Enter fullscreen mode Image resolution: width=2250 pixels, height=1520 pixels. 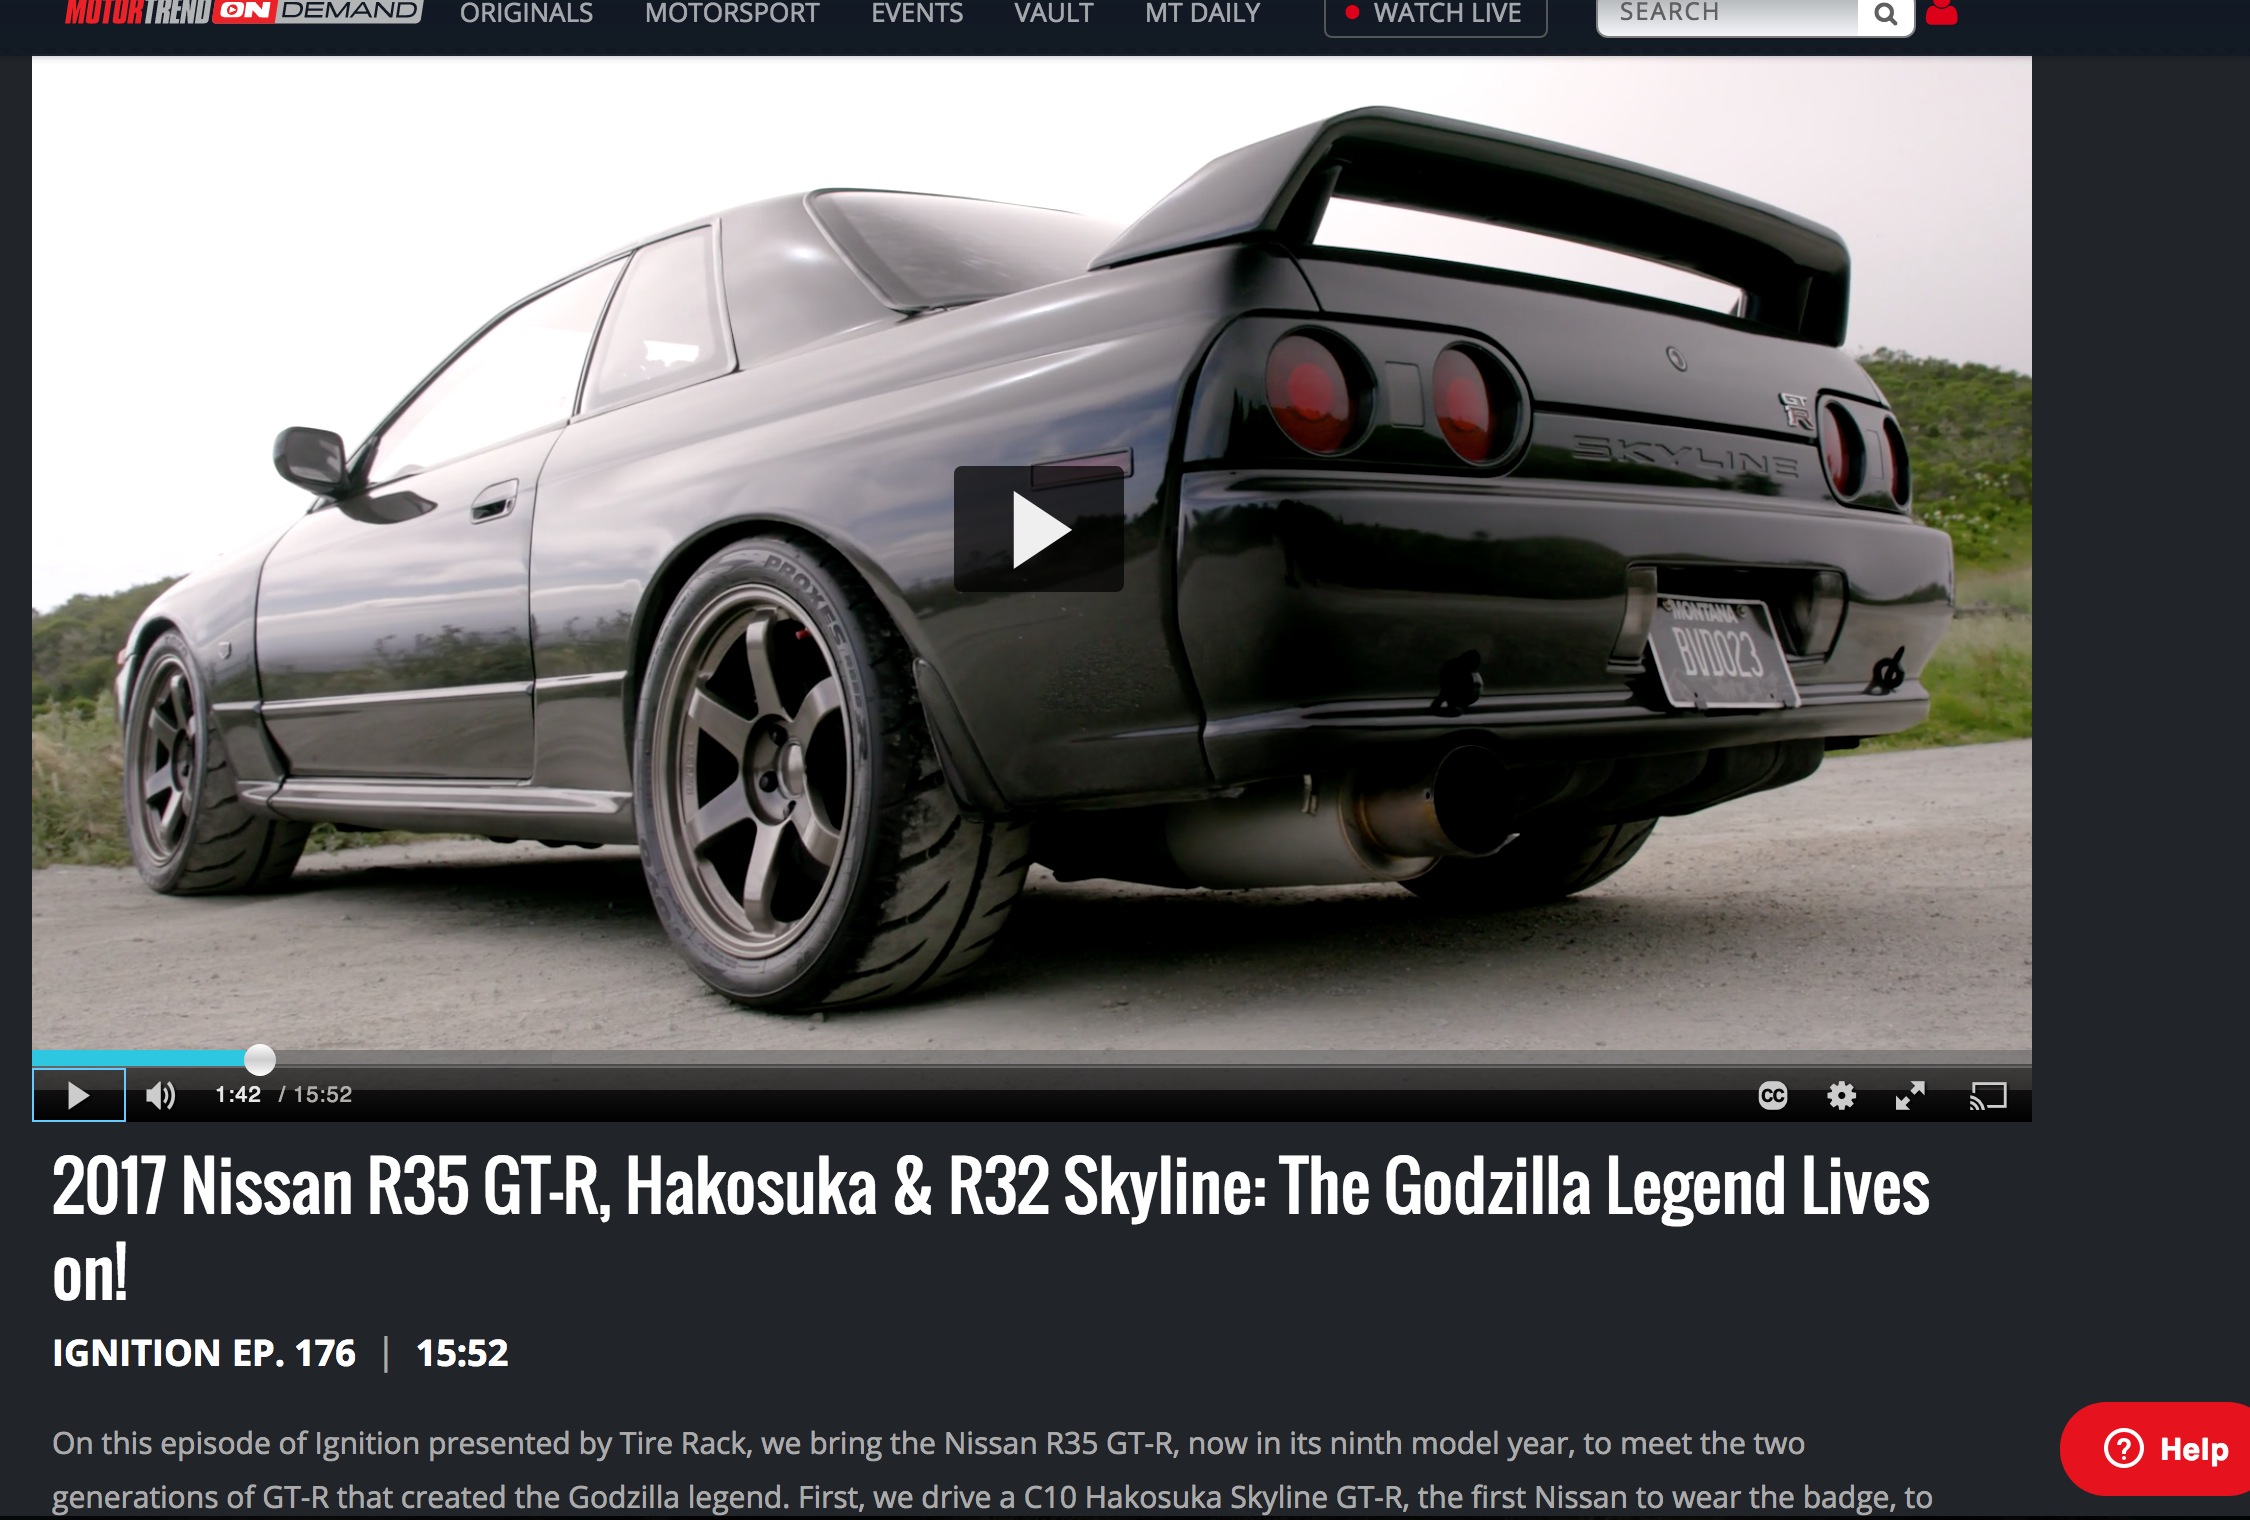tap(1910, 1096)
